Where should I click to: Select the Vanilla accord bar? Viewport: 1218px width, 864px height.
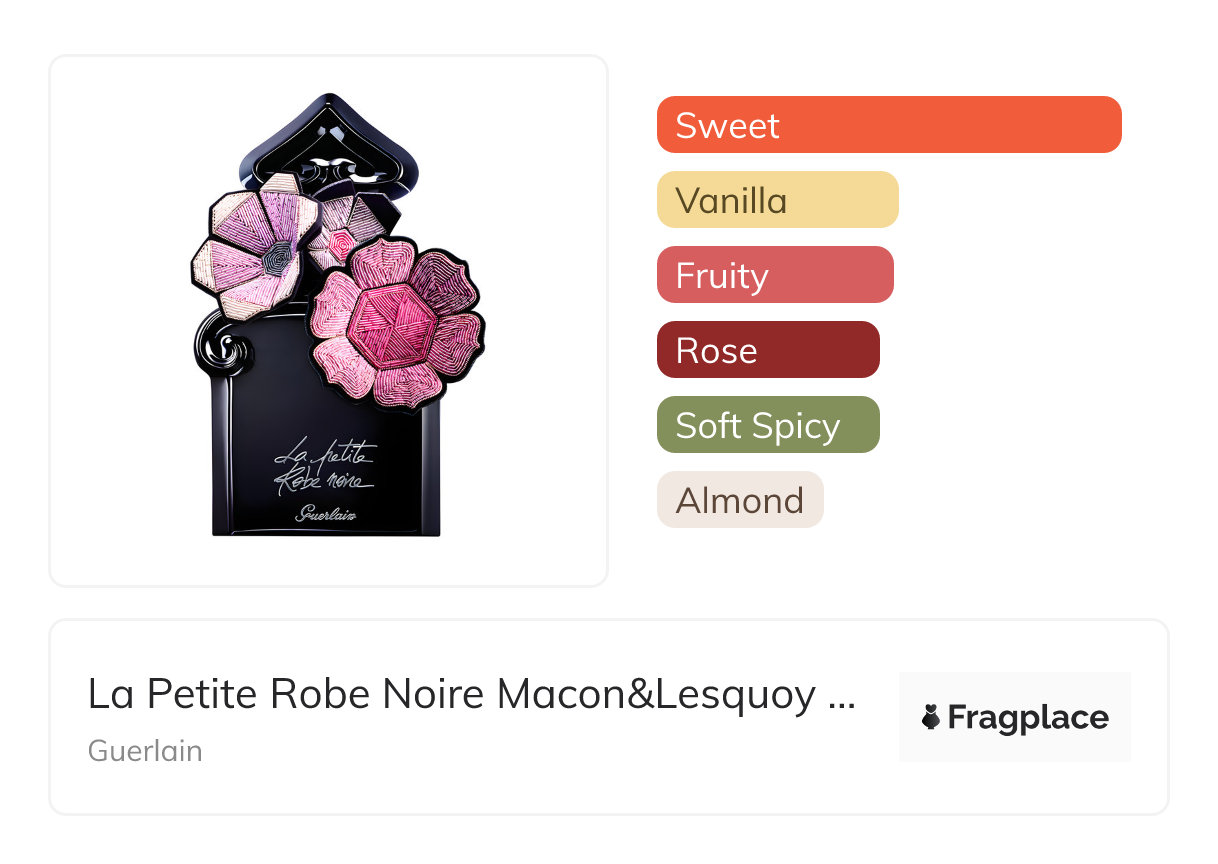coord(777,200)
